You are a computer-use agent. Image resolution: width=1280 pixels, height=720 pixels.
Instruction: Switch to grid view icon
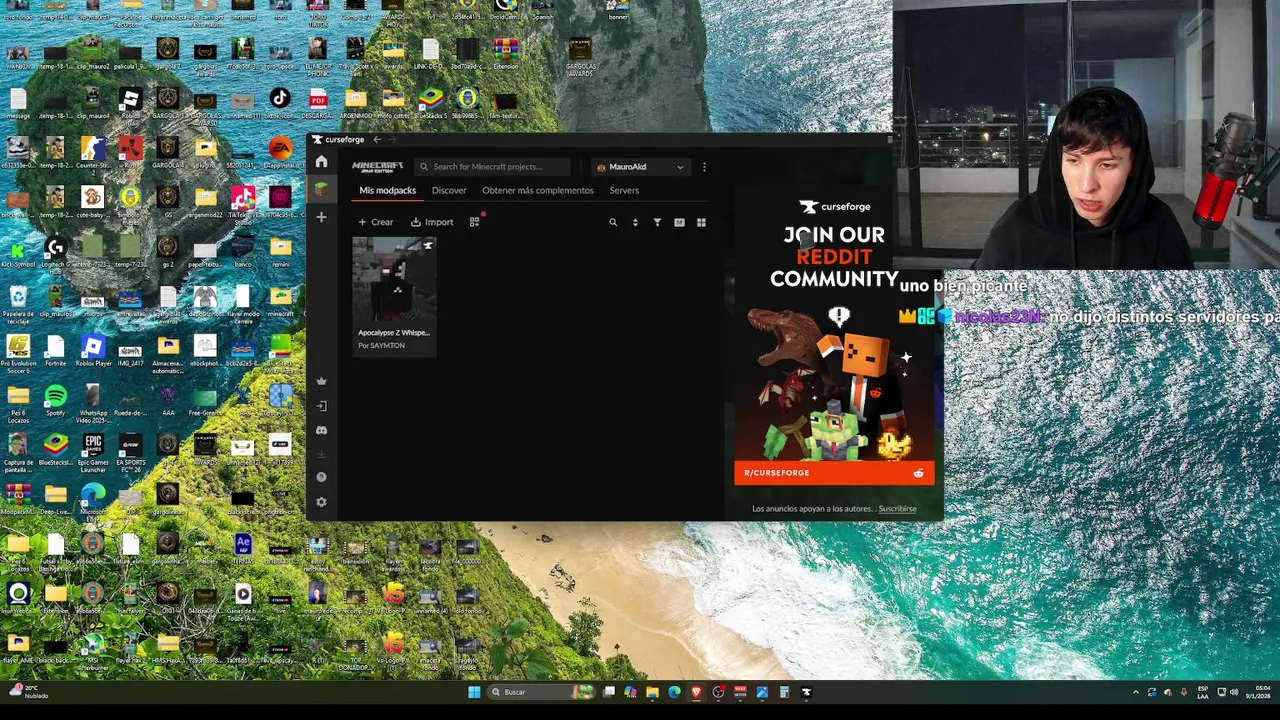tap(701, 222)
